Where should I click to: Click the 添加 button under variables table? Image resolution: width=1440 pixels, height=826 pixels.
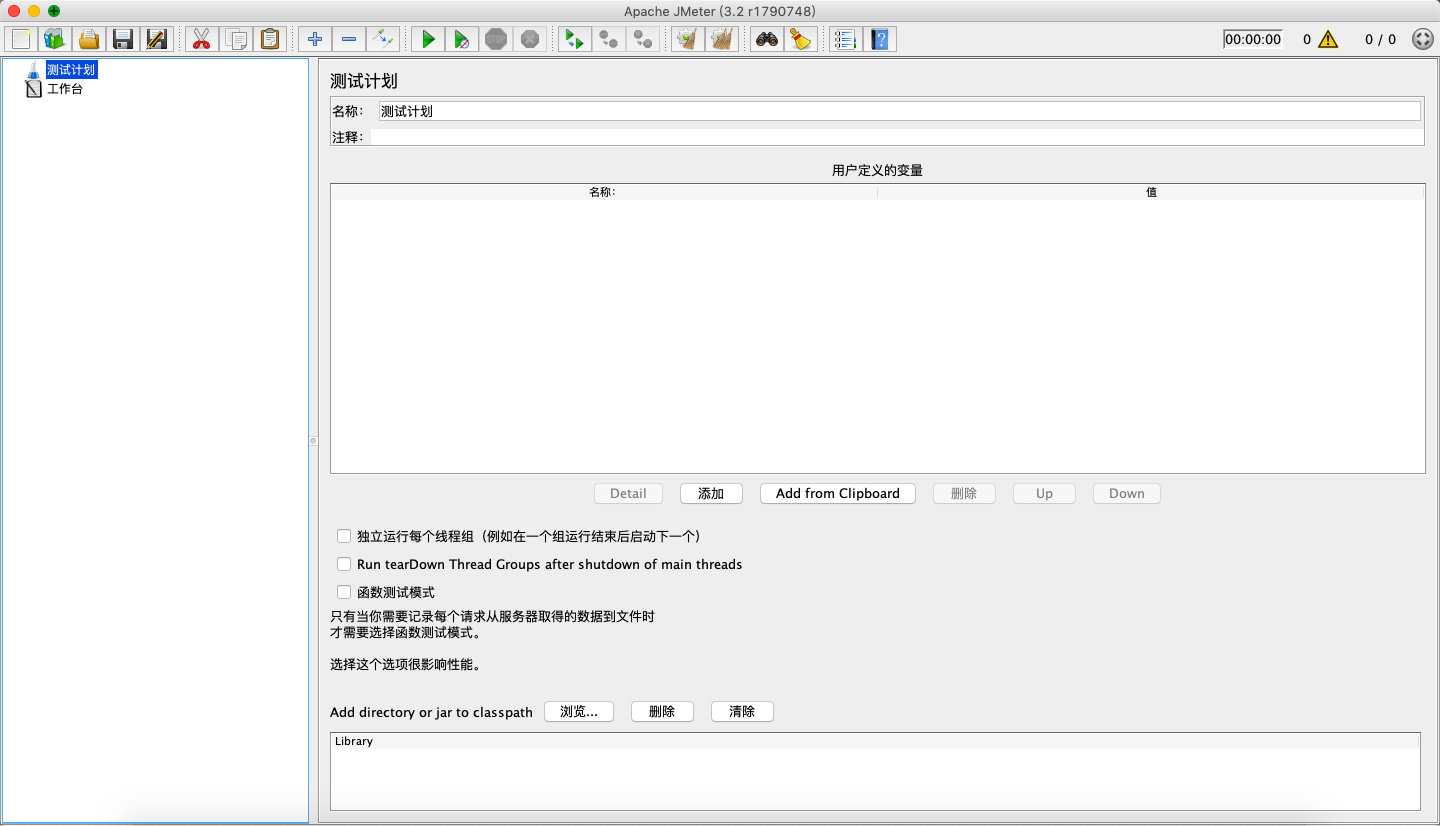[x=711, y=493]
